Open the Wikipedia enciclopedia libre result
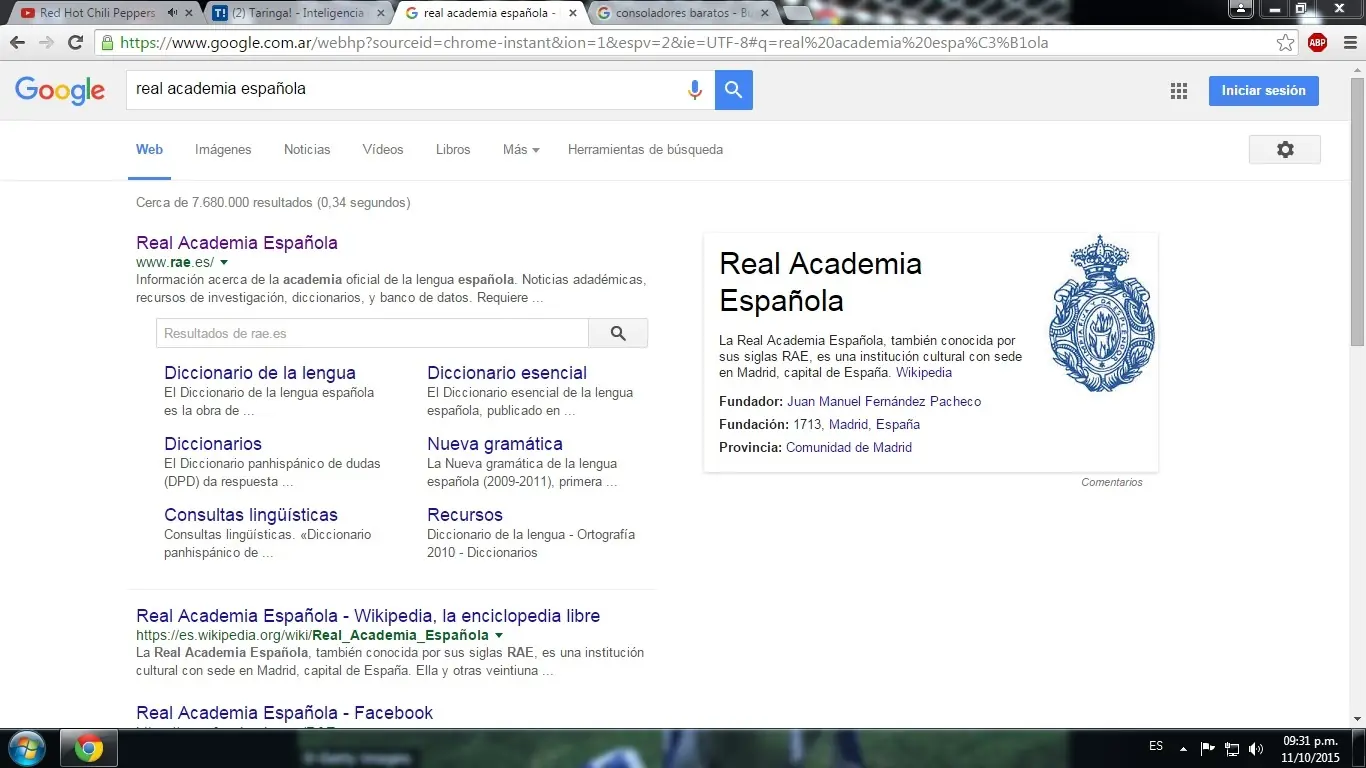This screenshot has width=1366, height=768. (368, 616)
